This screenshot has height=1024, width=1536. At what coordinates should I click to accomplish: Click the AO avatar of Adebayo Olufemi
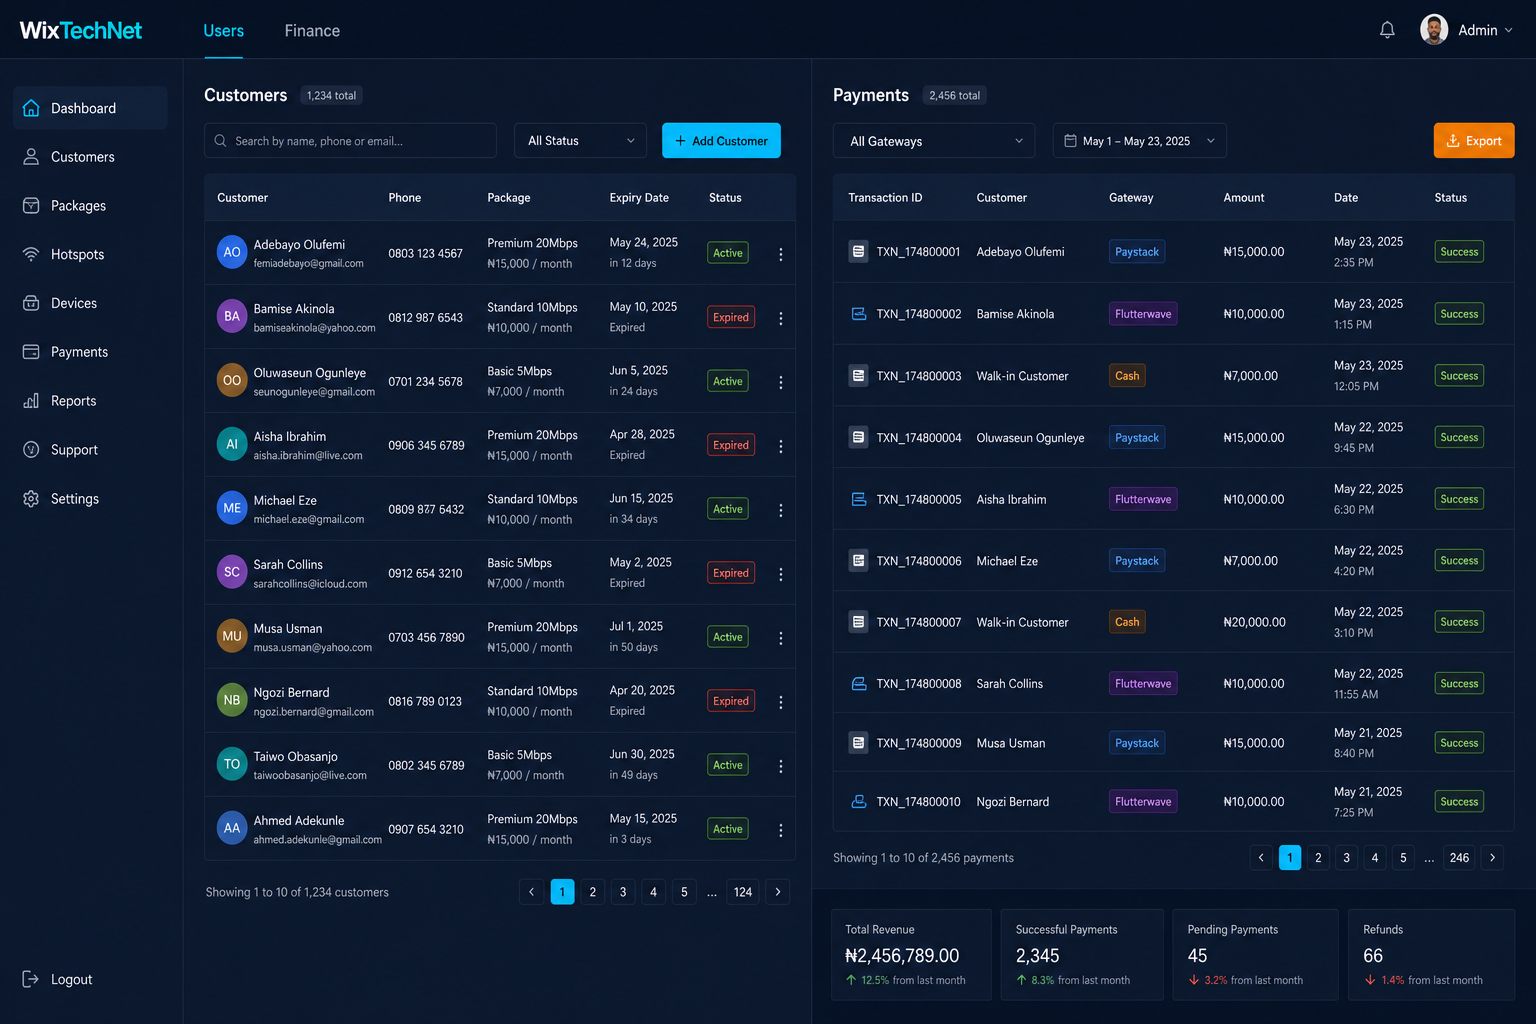click(x=232, y=252)
